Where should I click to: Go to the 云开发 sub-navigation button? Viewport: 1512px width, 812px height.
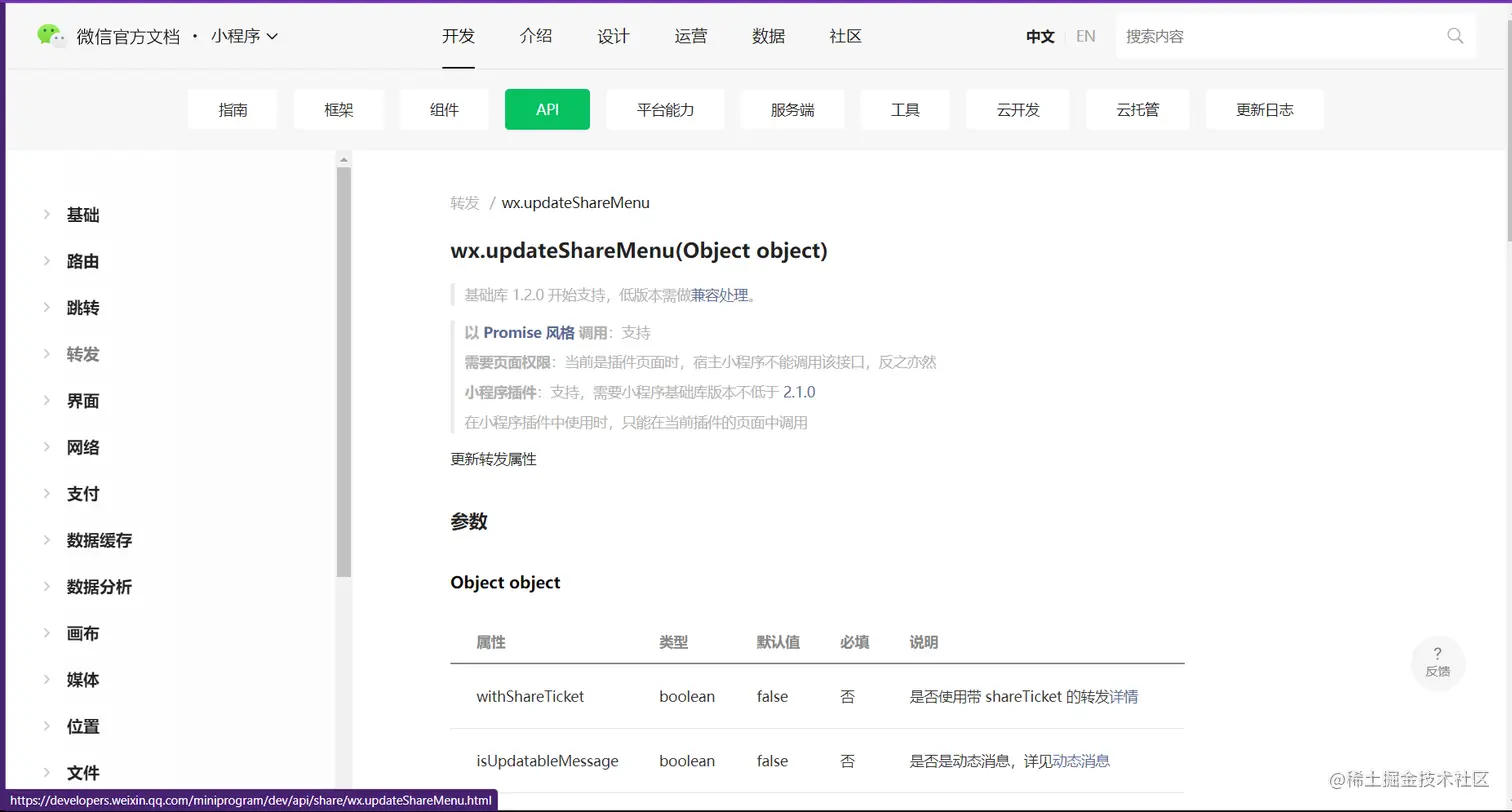1018,110
